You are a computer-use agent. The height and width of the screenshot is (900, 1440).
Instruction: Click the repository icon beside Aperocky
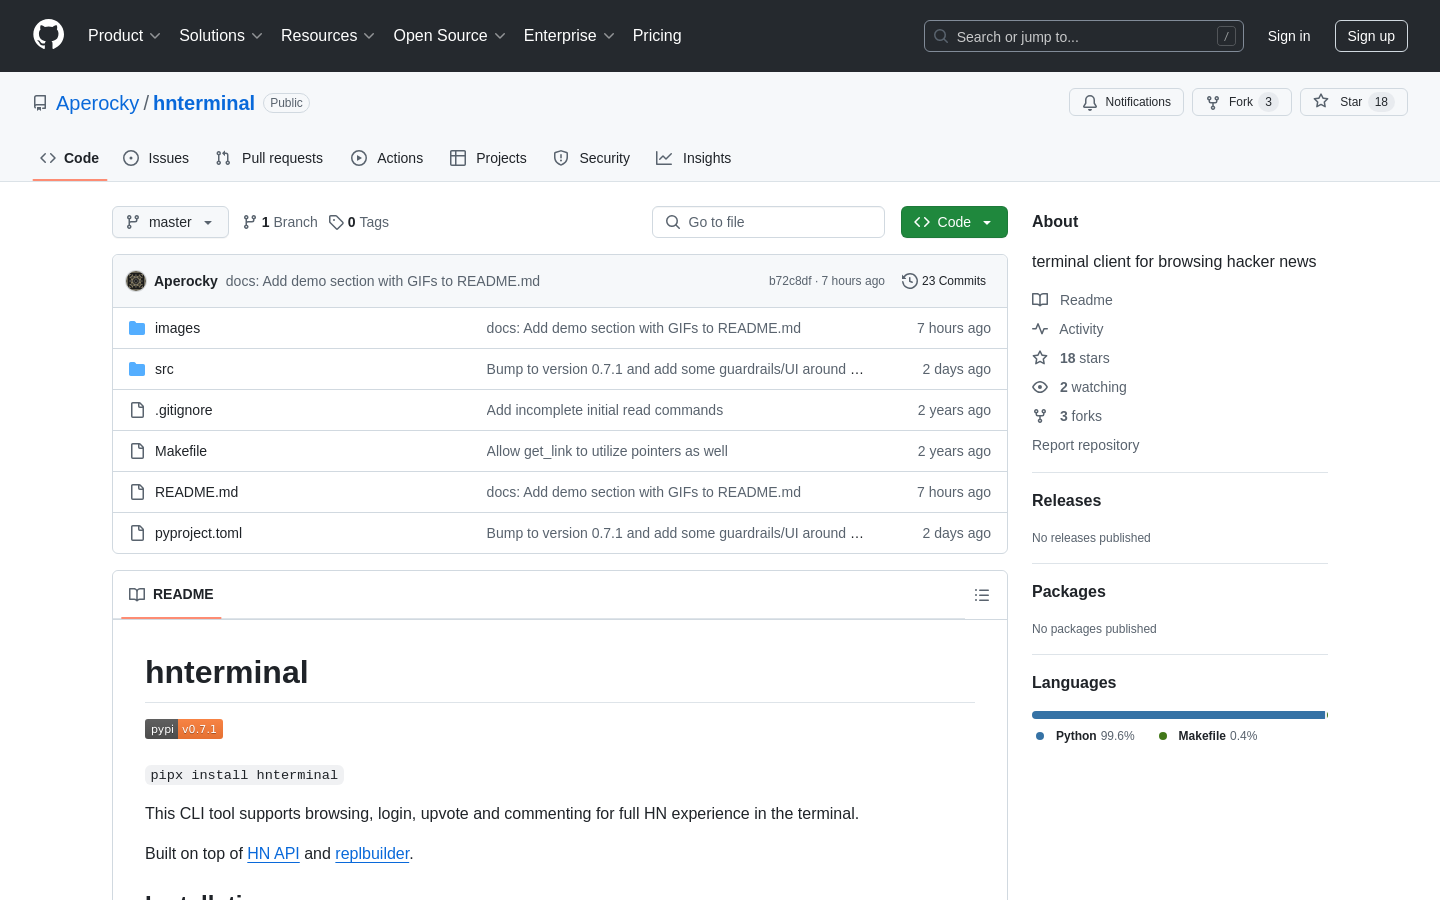[x=40, y=103]
